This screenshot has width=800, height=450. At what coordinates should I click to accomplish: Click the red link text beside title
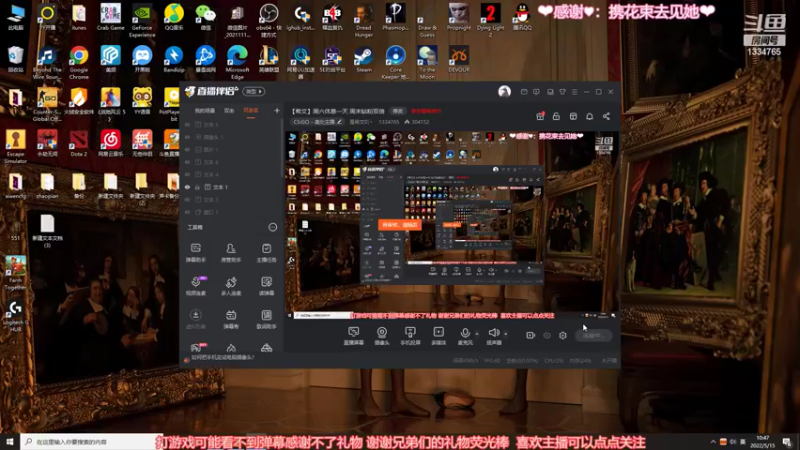[x=426, y=111]
